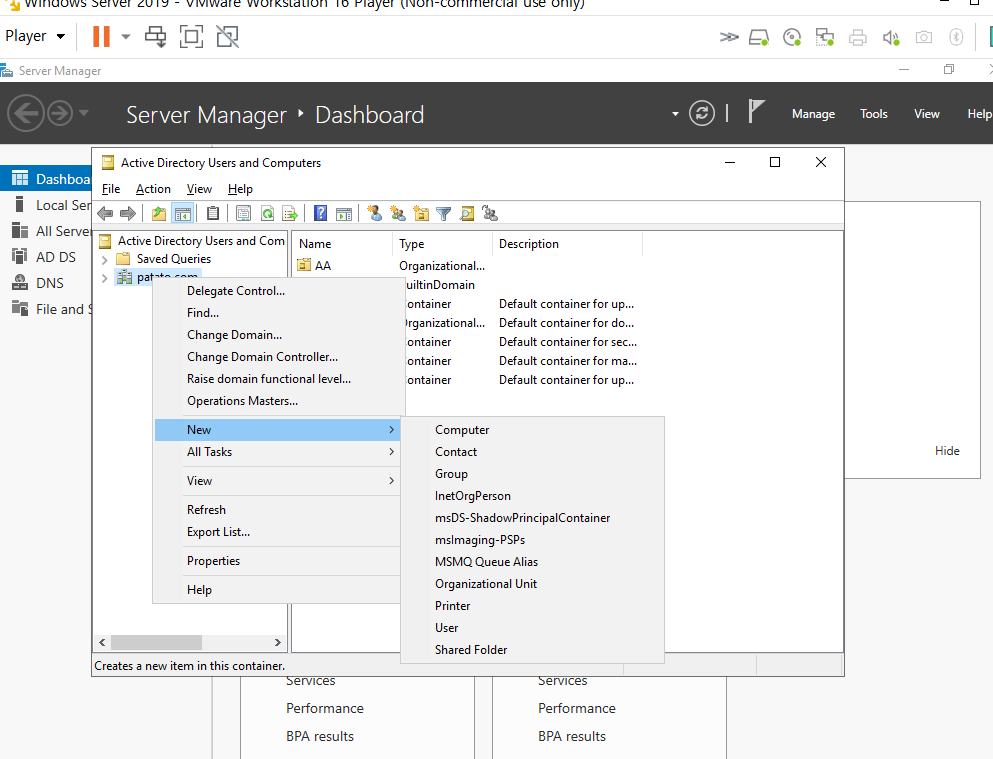This screenshot has width=993, height=759.
Task: Open the Server Manager header View menu
Action: point(927,114)
